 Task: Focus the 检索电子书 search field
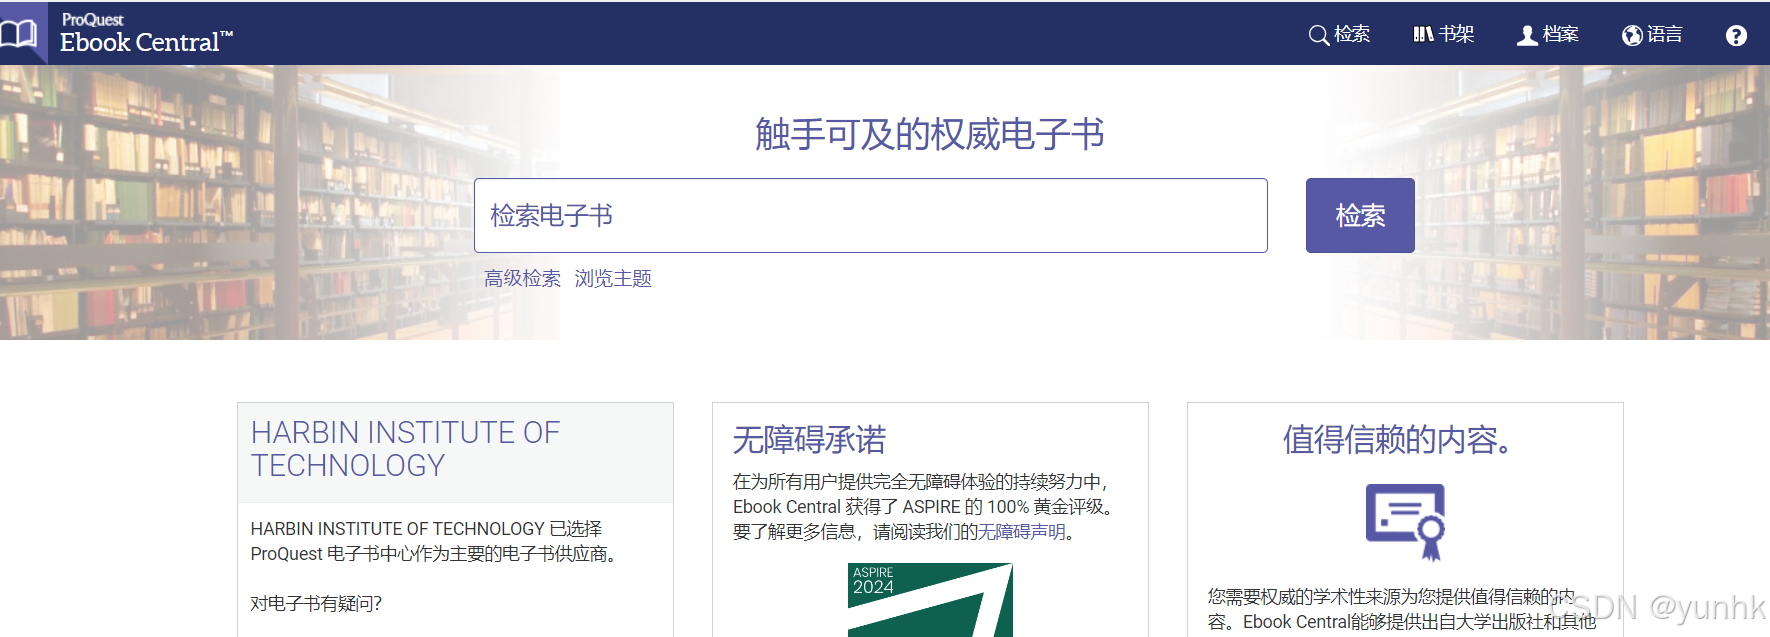click(871, 216)
